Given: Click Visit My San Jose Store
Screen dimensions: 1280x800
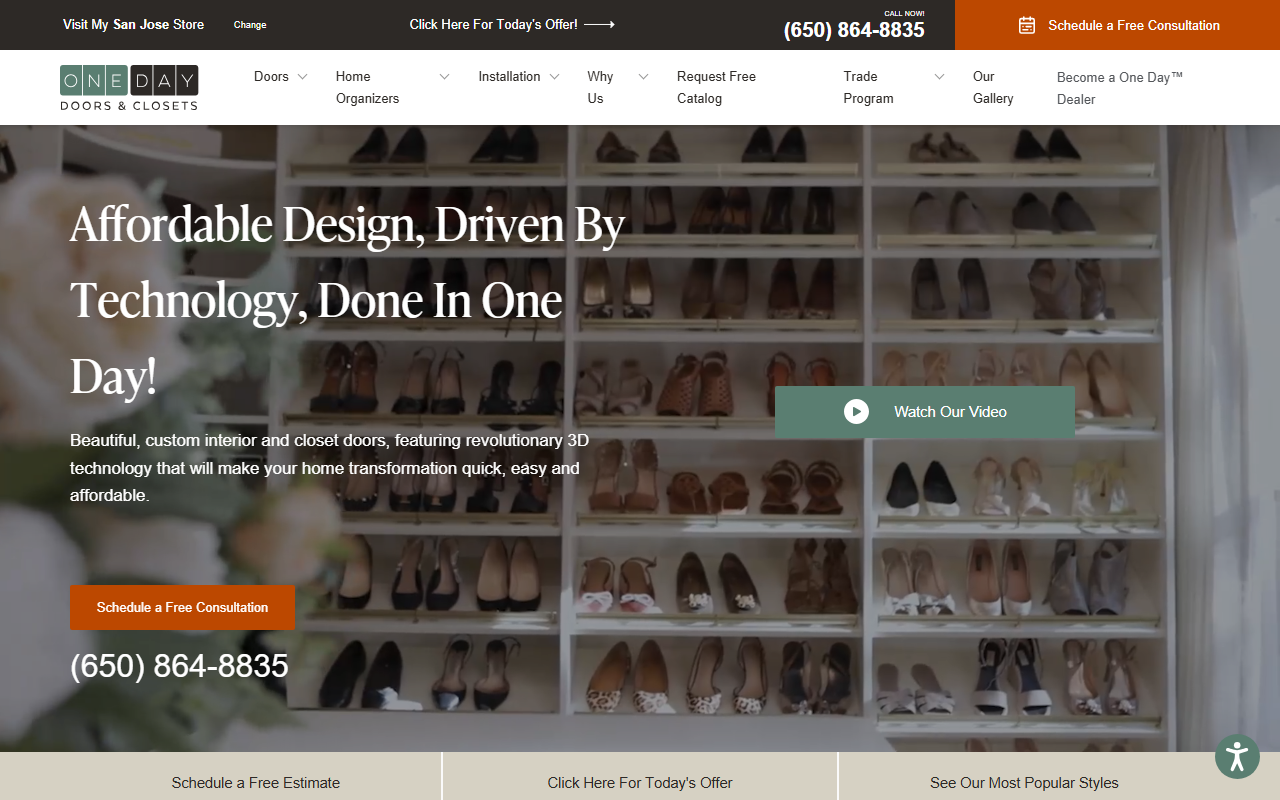Looking at the screenshot, I should pyautogui.click(x=133, y=24).
